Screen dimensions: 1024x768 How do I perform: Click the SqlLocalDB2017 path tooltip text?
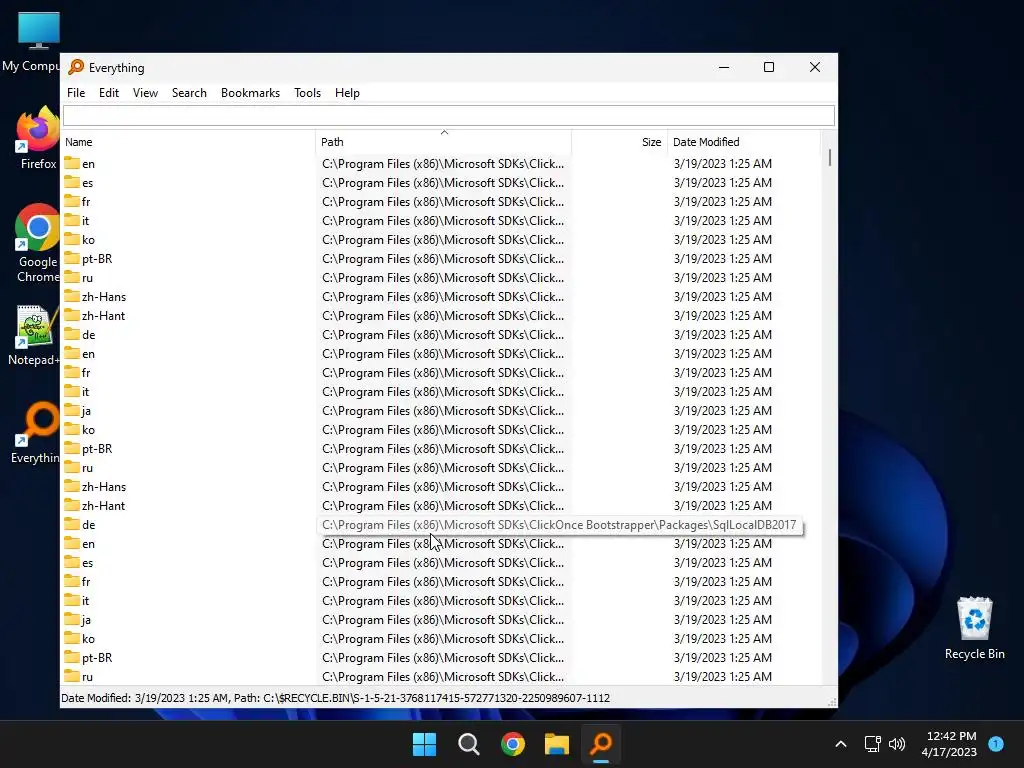[x=560, y=525]
